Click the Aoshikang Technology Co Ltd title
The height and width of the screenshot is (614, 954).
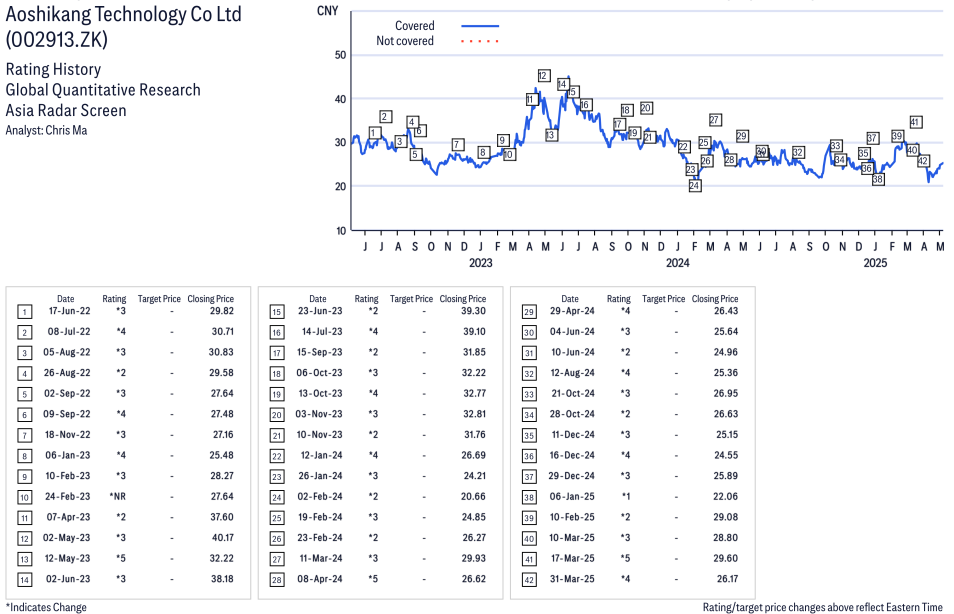(124, 14)
